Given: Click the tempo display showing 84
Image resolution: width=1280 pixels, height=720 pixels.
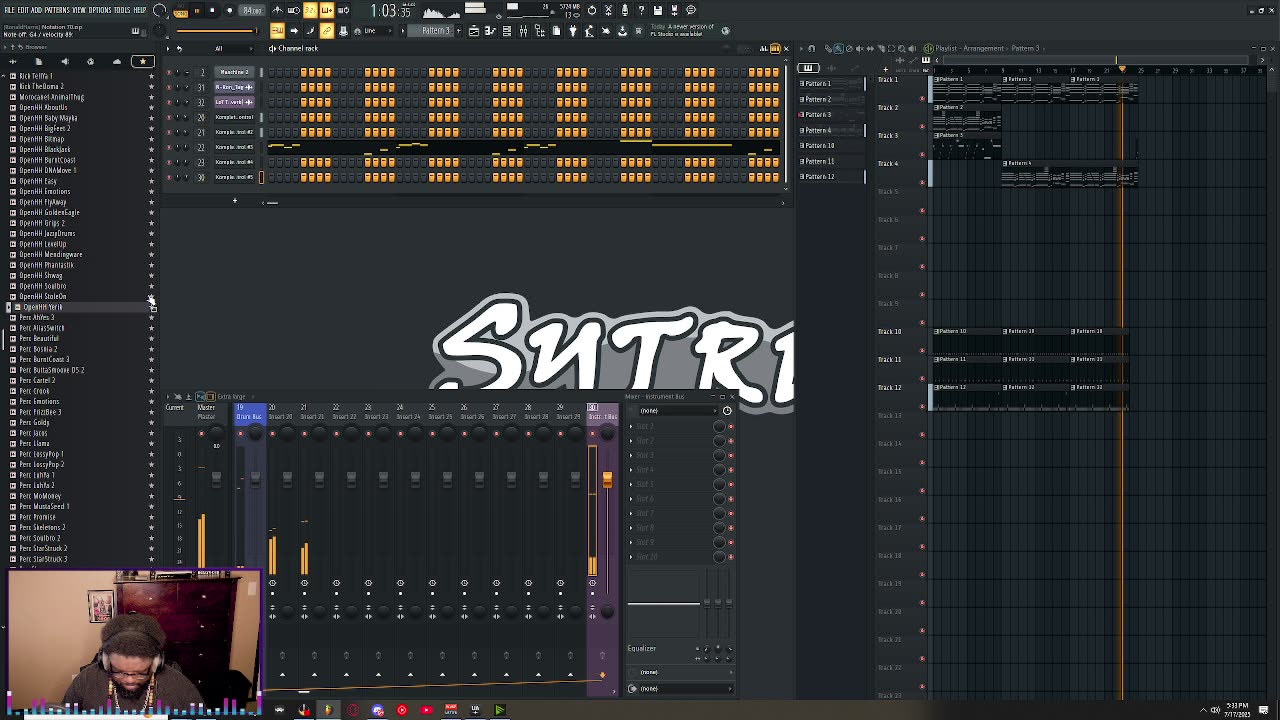Looking at the screenshot, I should coord(253,11).
